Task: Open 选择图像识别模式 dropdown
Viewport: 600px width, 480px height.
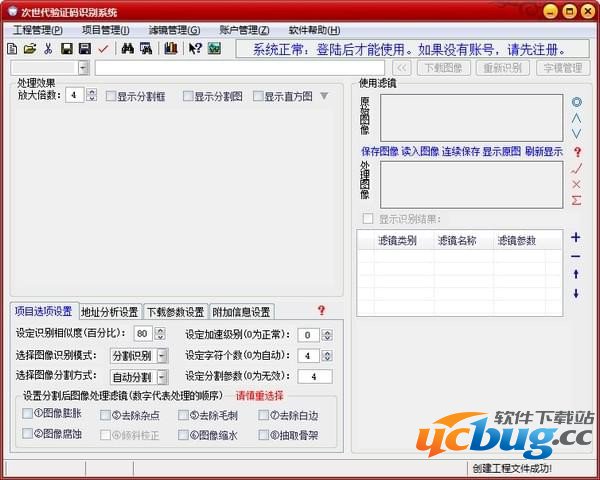Action: click(x=162, y=356)
